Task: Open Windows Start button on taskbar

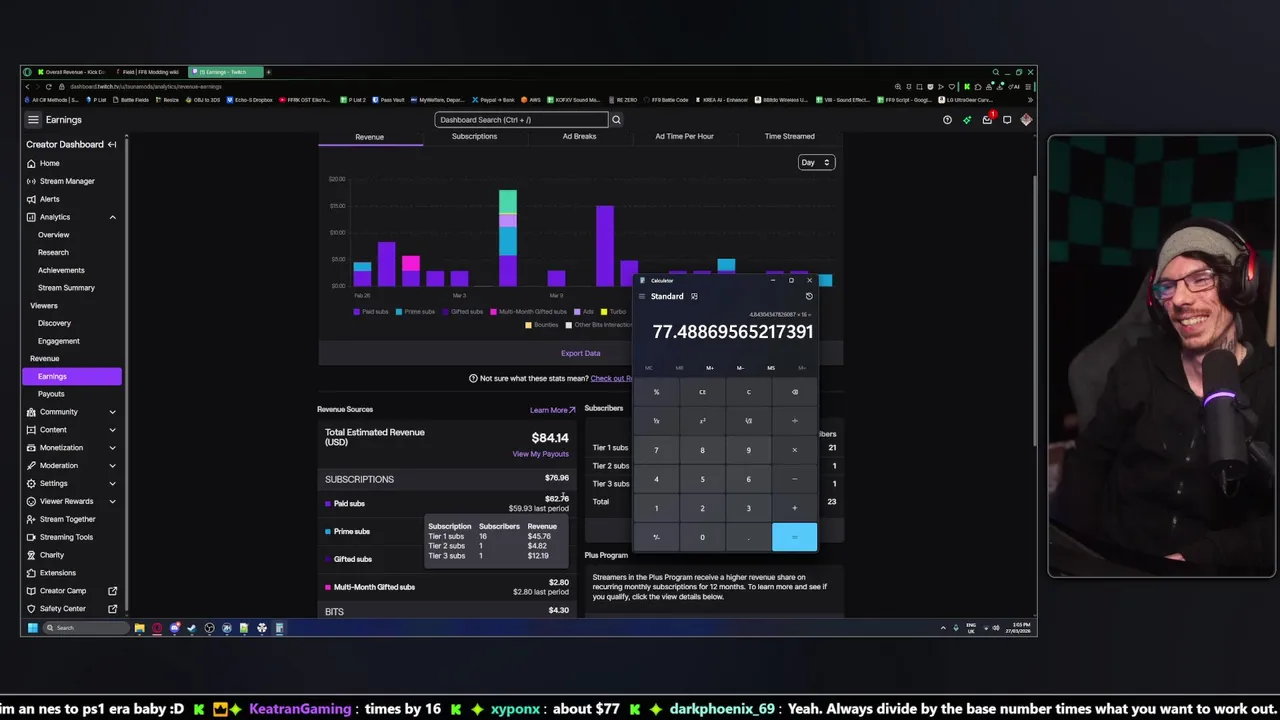Action: coord(32,628)
